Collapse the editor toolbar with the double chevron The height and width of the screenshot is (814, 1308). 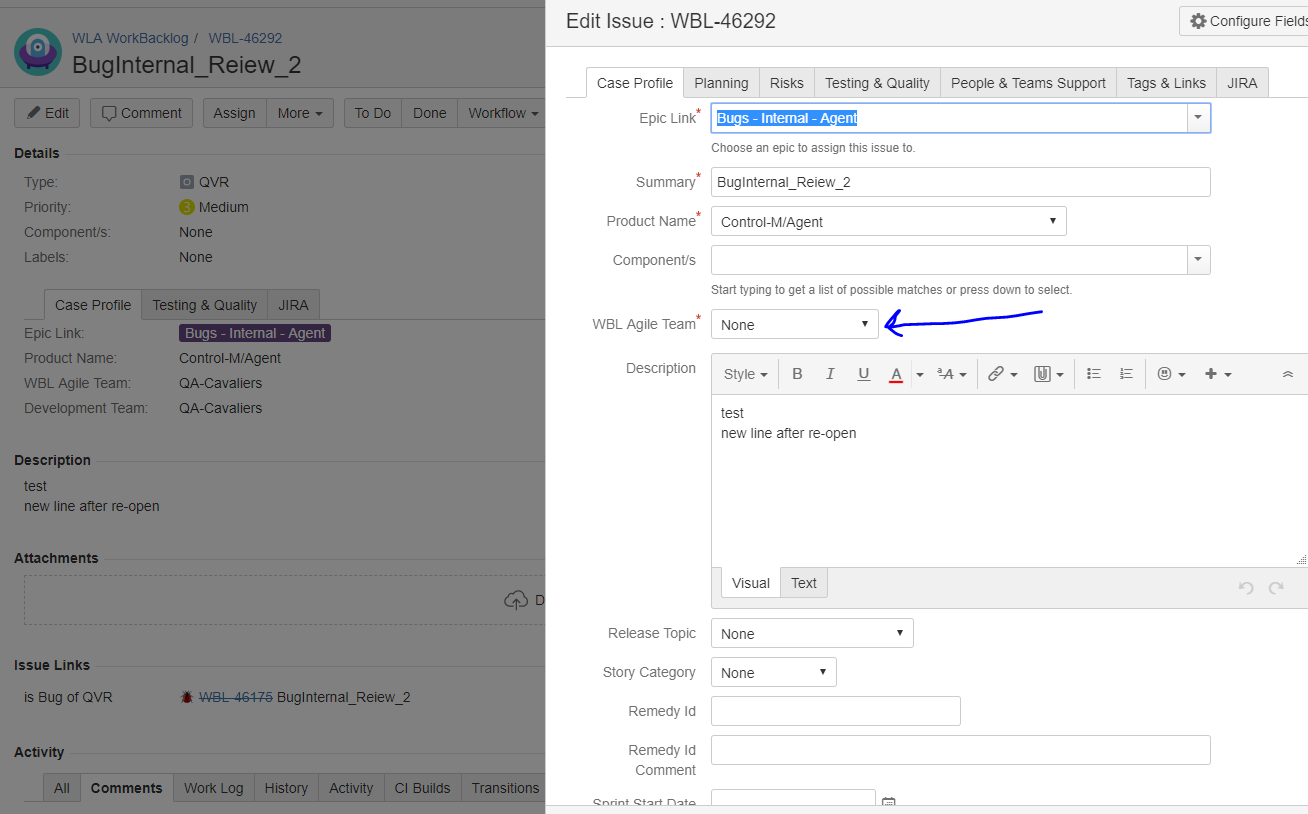(x=1288, y=374)
